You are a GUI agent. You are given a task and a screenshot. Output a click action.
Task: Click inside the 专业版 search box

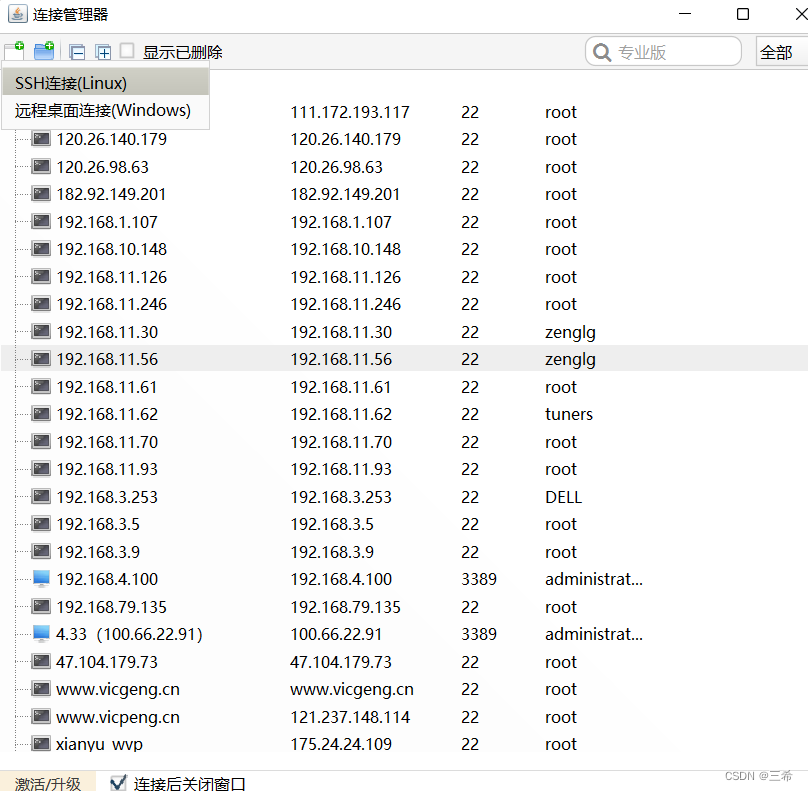pos(670,51)
